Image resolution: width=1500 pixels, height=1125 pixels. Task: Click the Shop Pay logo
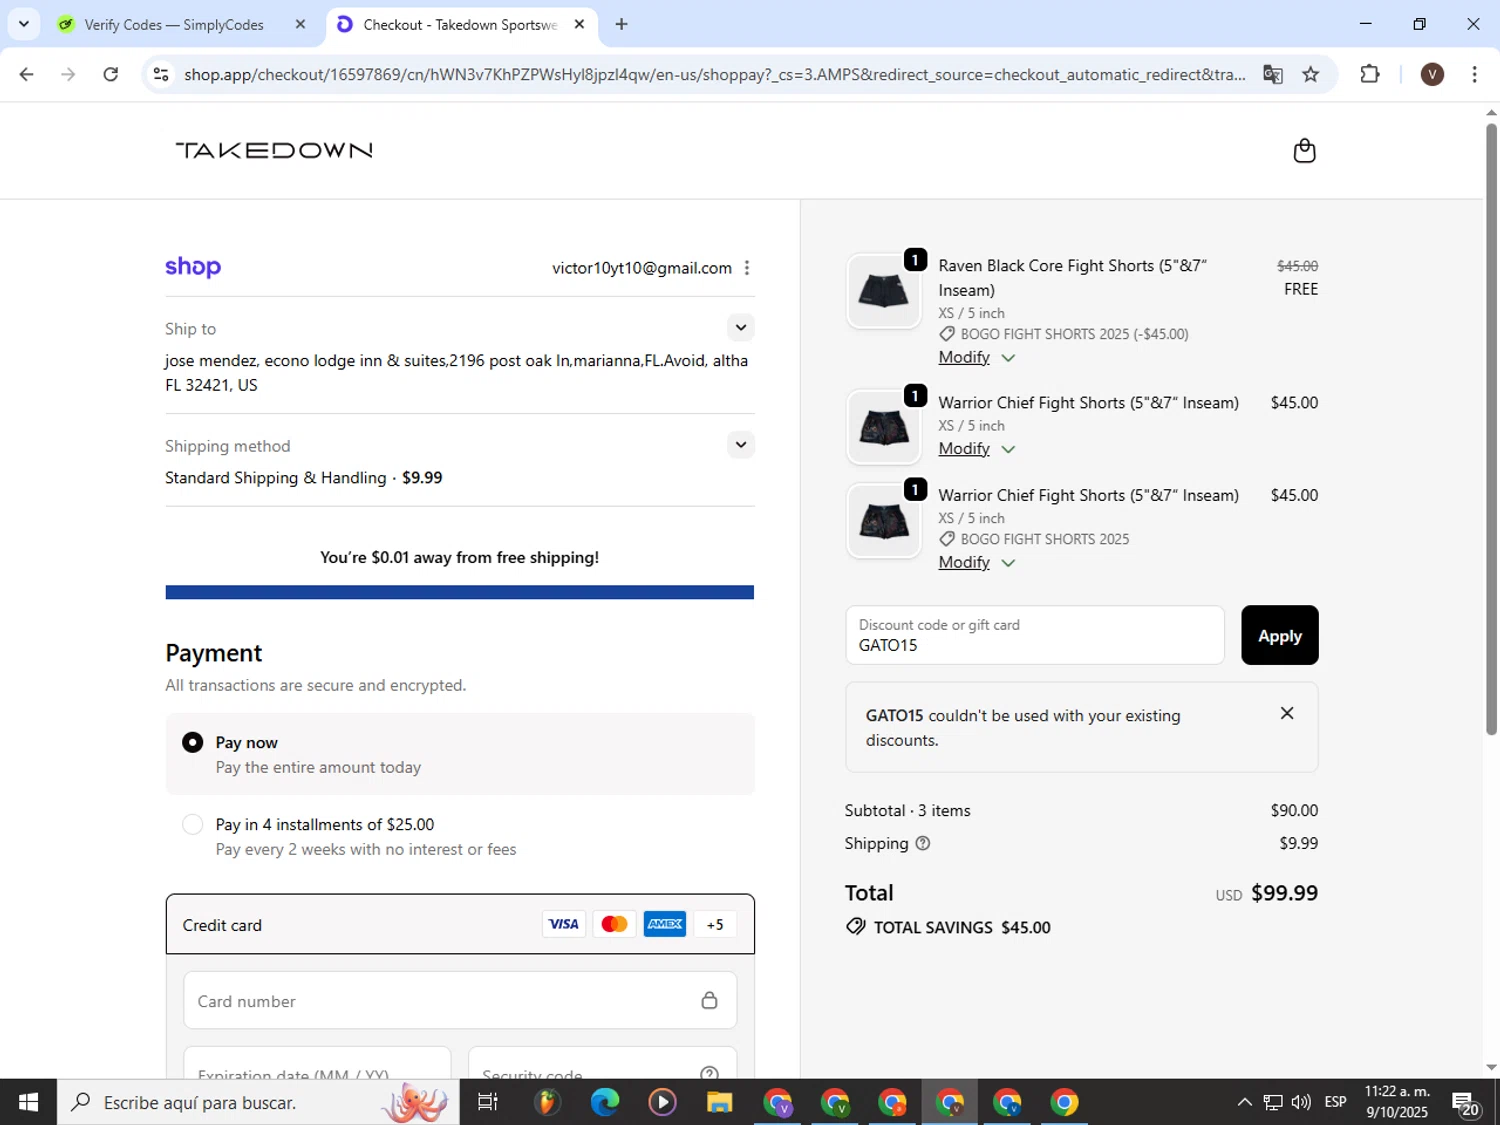point(193,267)
